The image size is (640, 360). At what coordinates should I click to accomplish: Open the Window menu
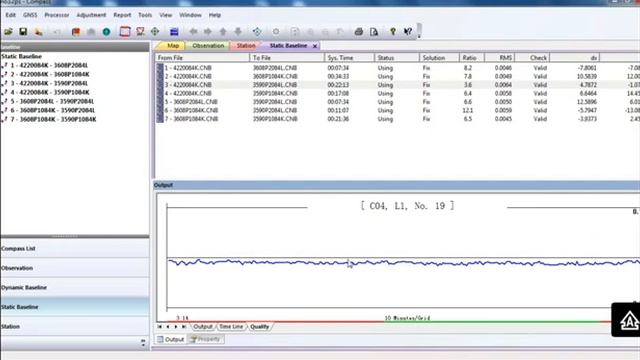190,15
